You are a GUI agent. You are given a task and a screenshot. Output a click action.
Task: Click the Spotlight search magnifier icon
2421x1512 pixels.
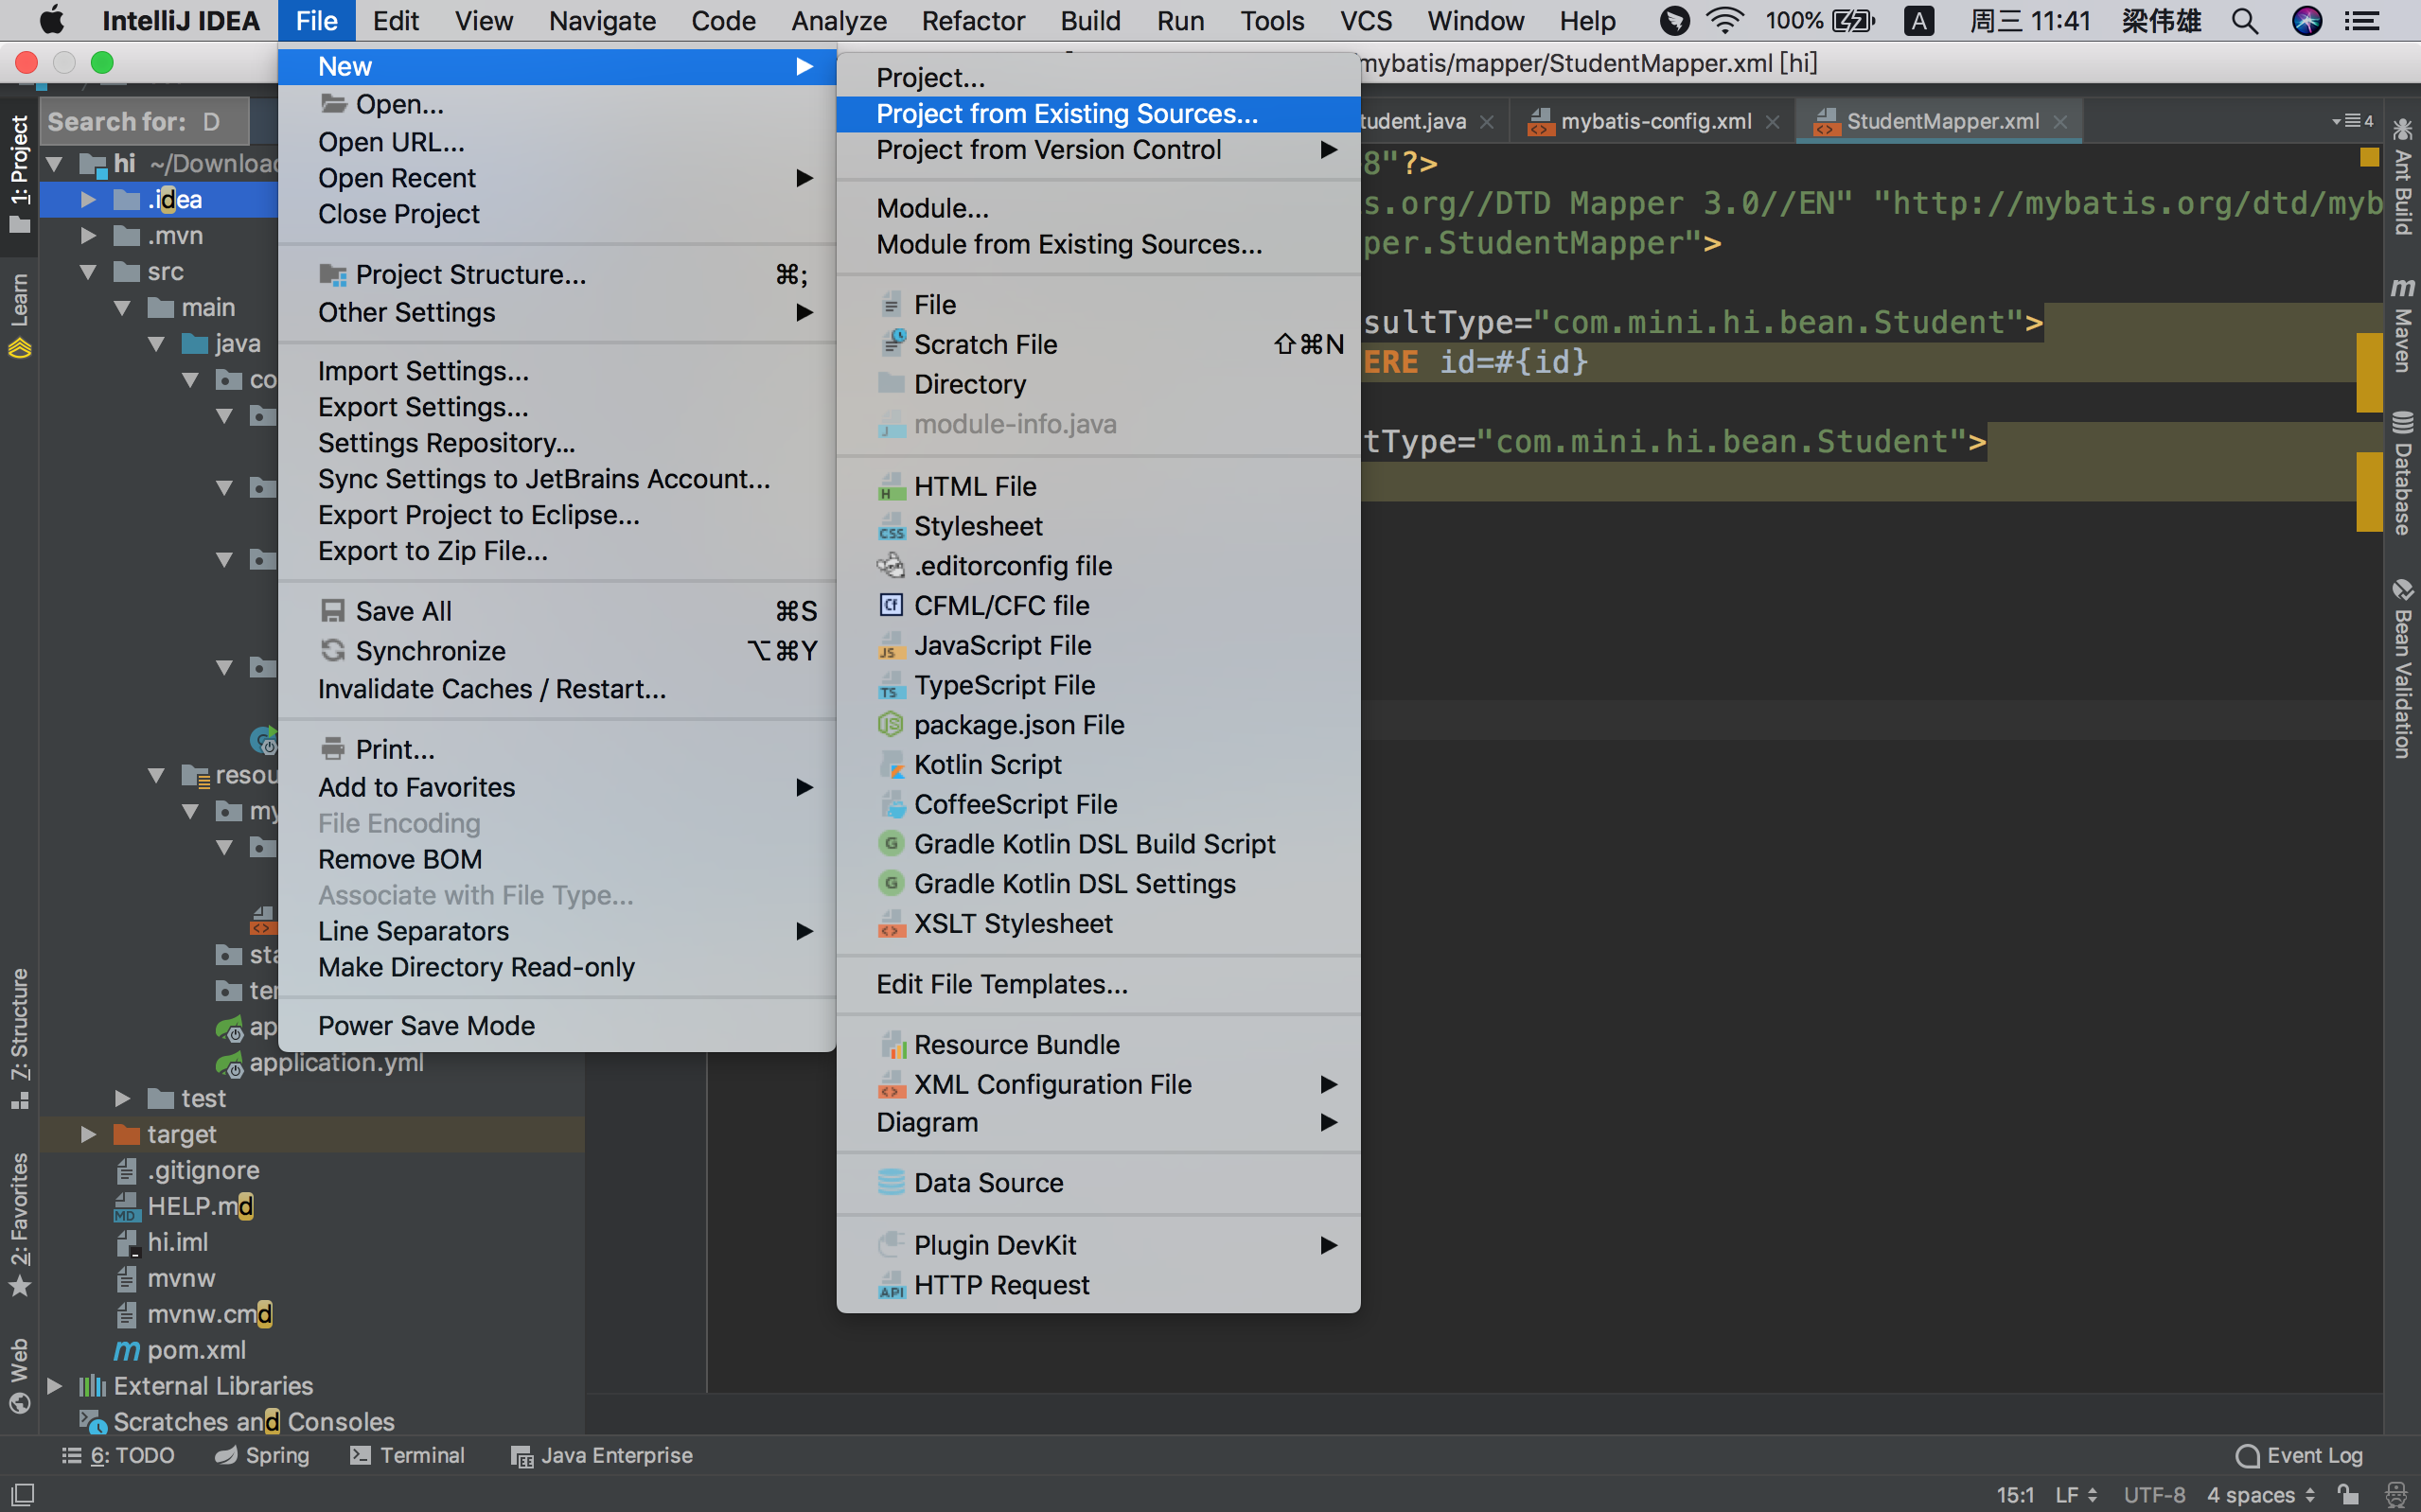click(x=2245, y=21)
